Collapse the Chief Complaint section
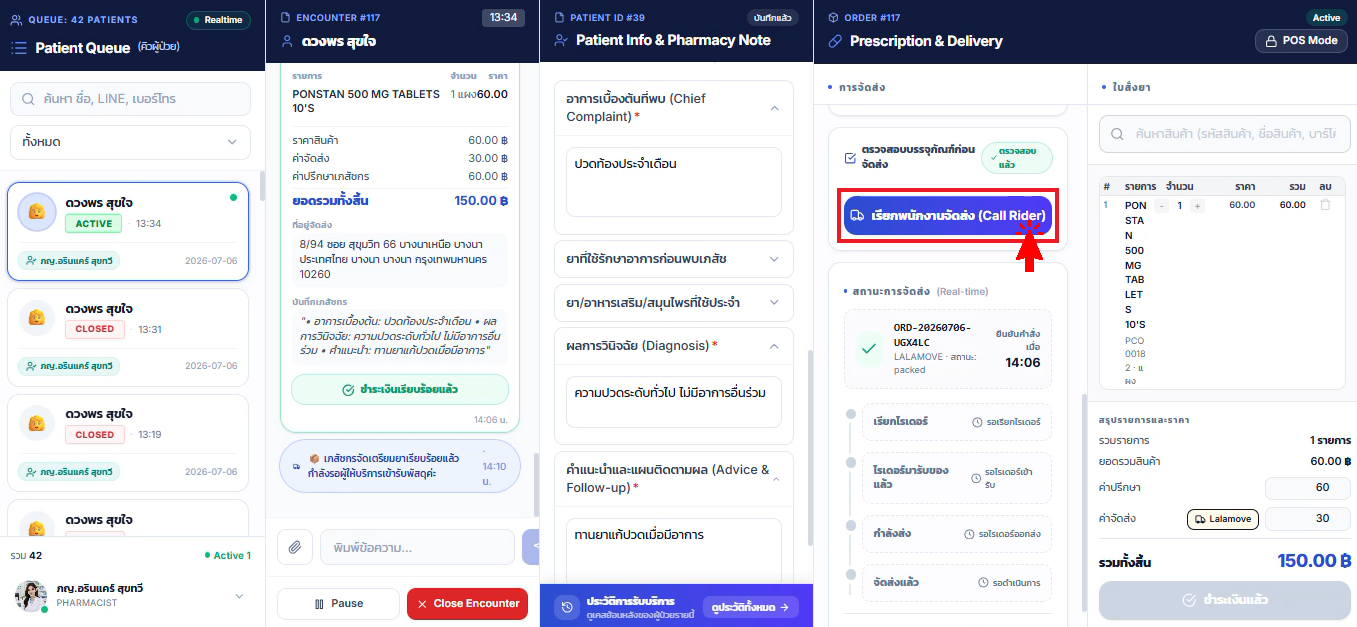 click(x=774, y=108)
